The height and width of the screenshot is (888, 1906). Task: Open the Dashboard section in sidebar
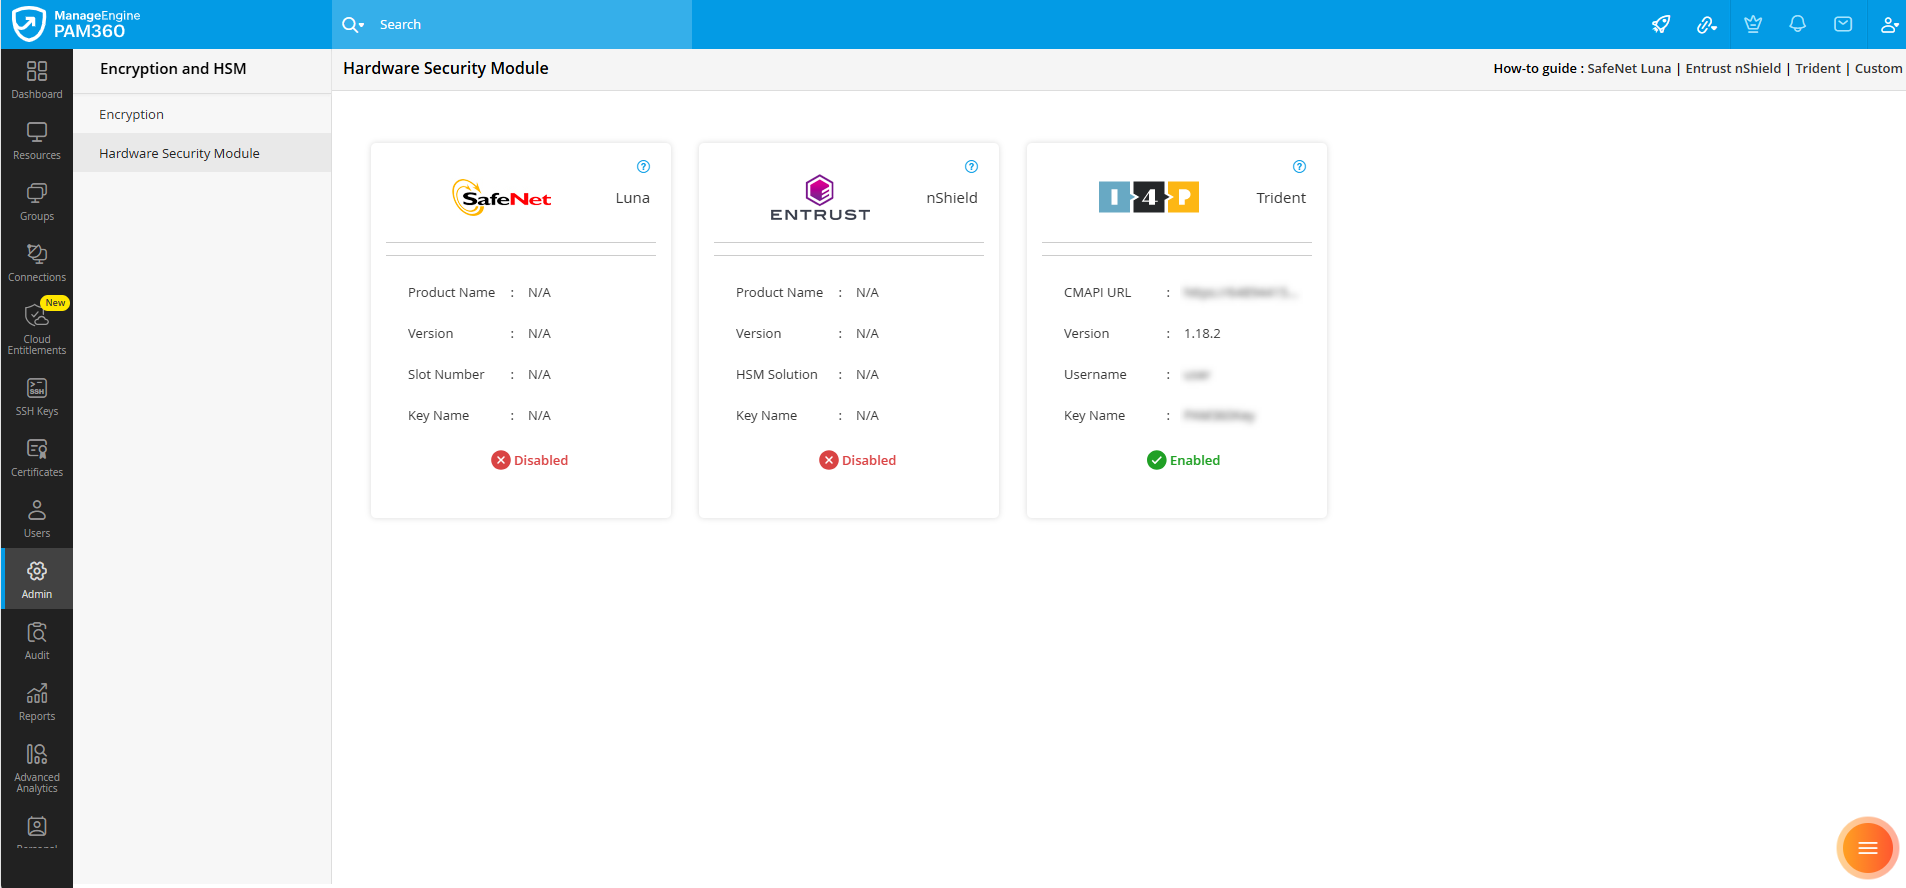[37, 80]
